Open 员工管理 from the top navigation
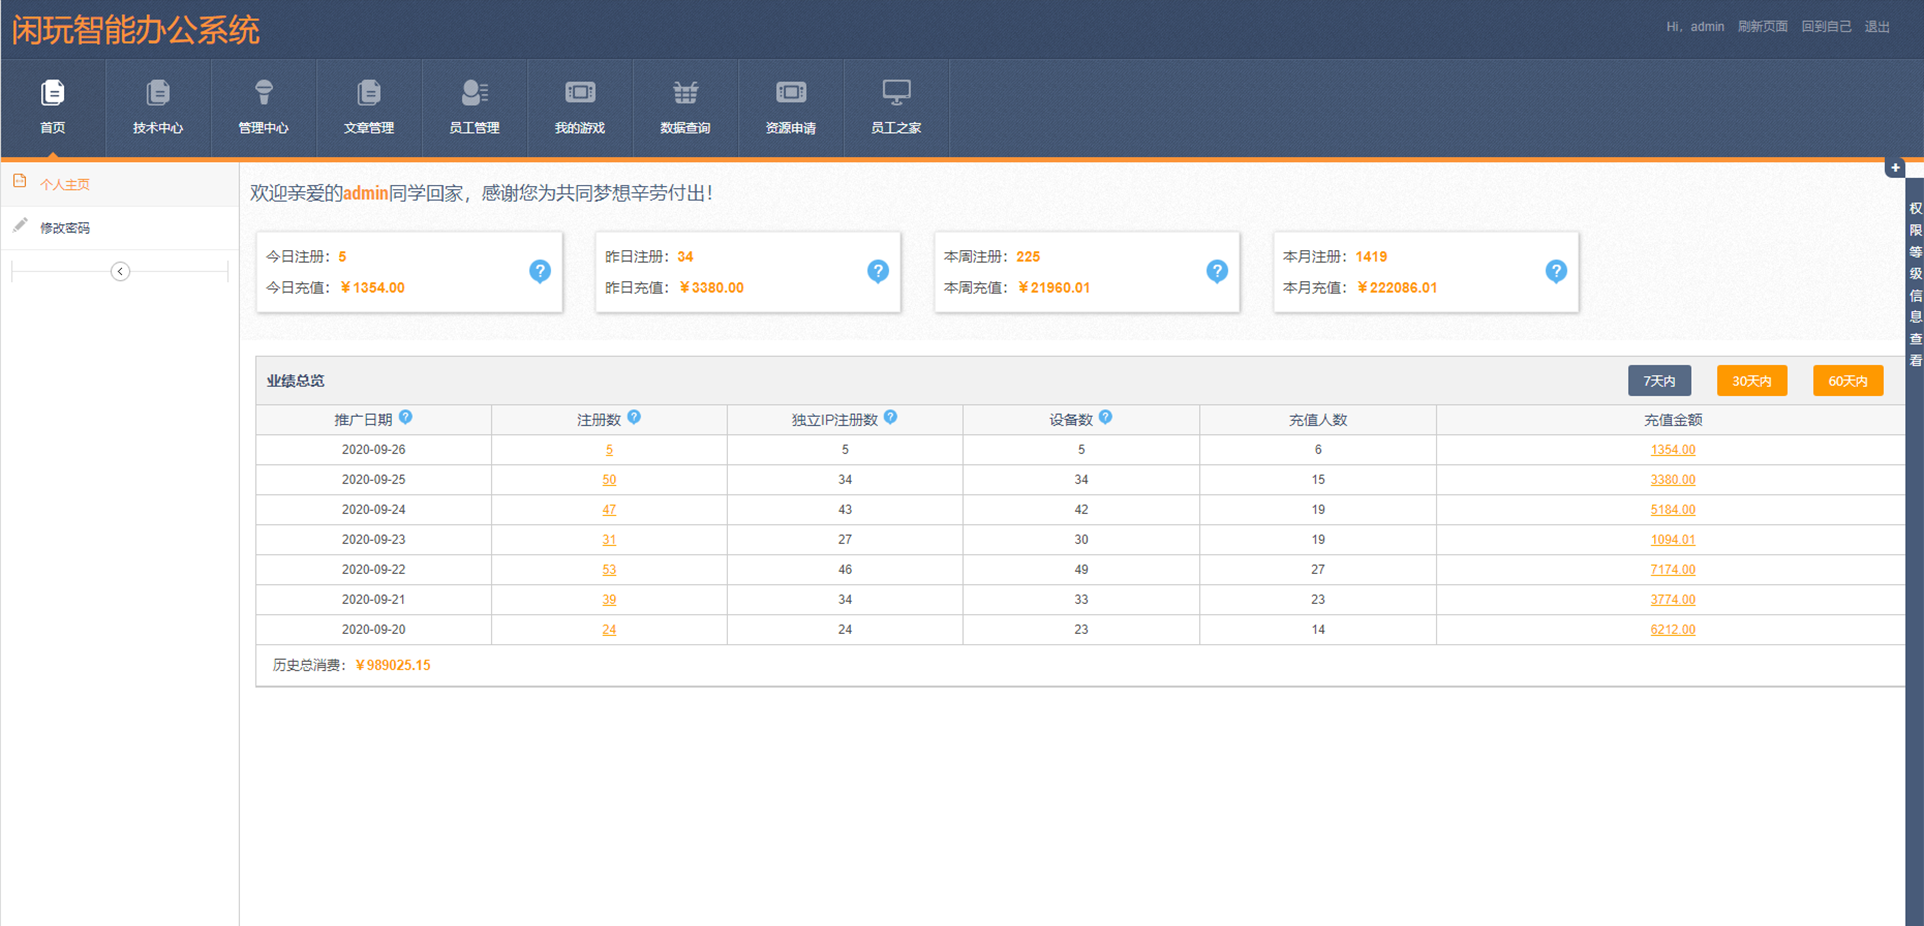This screenshot has height=926, width=1924. pos(474,94)
